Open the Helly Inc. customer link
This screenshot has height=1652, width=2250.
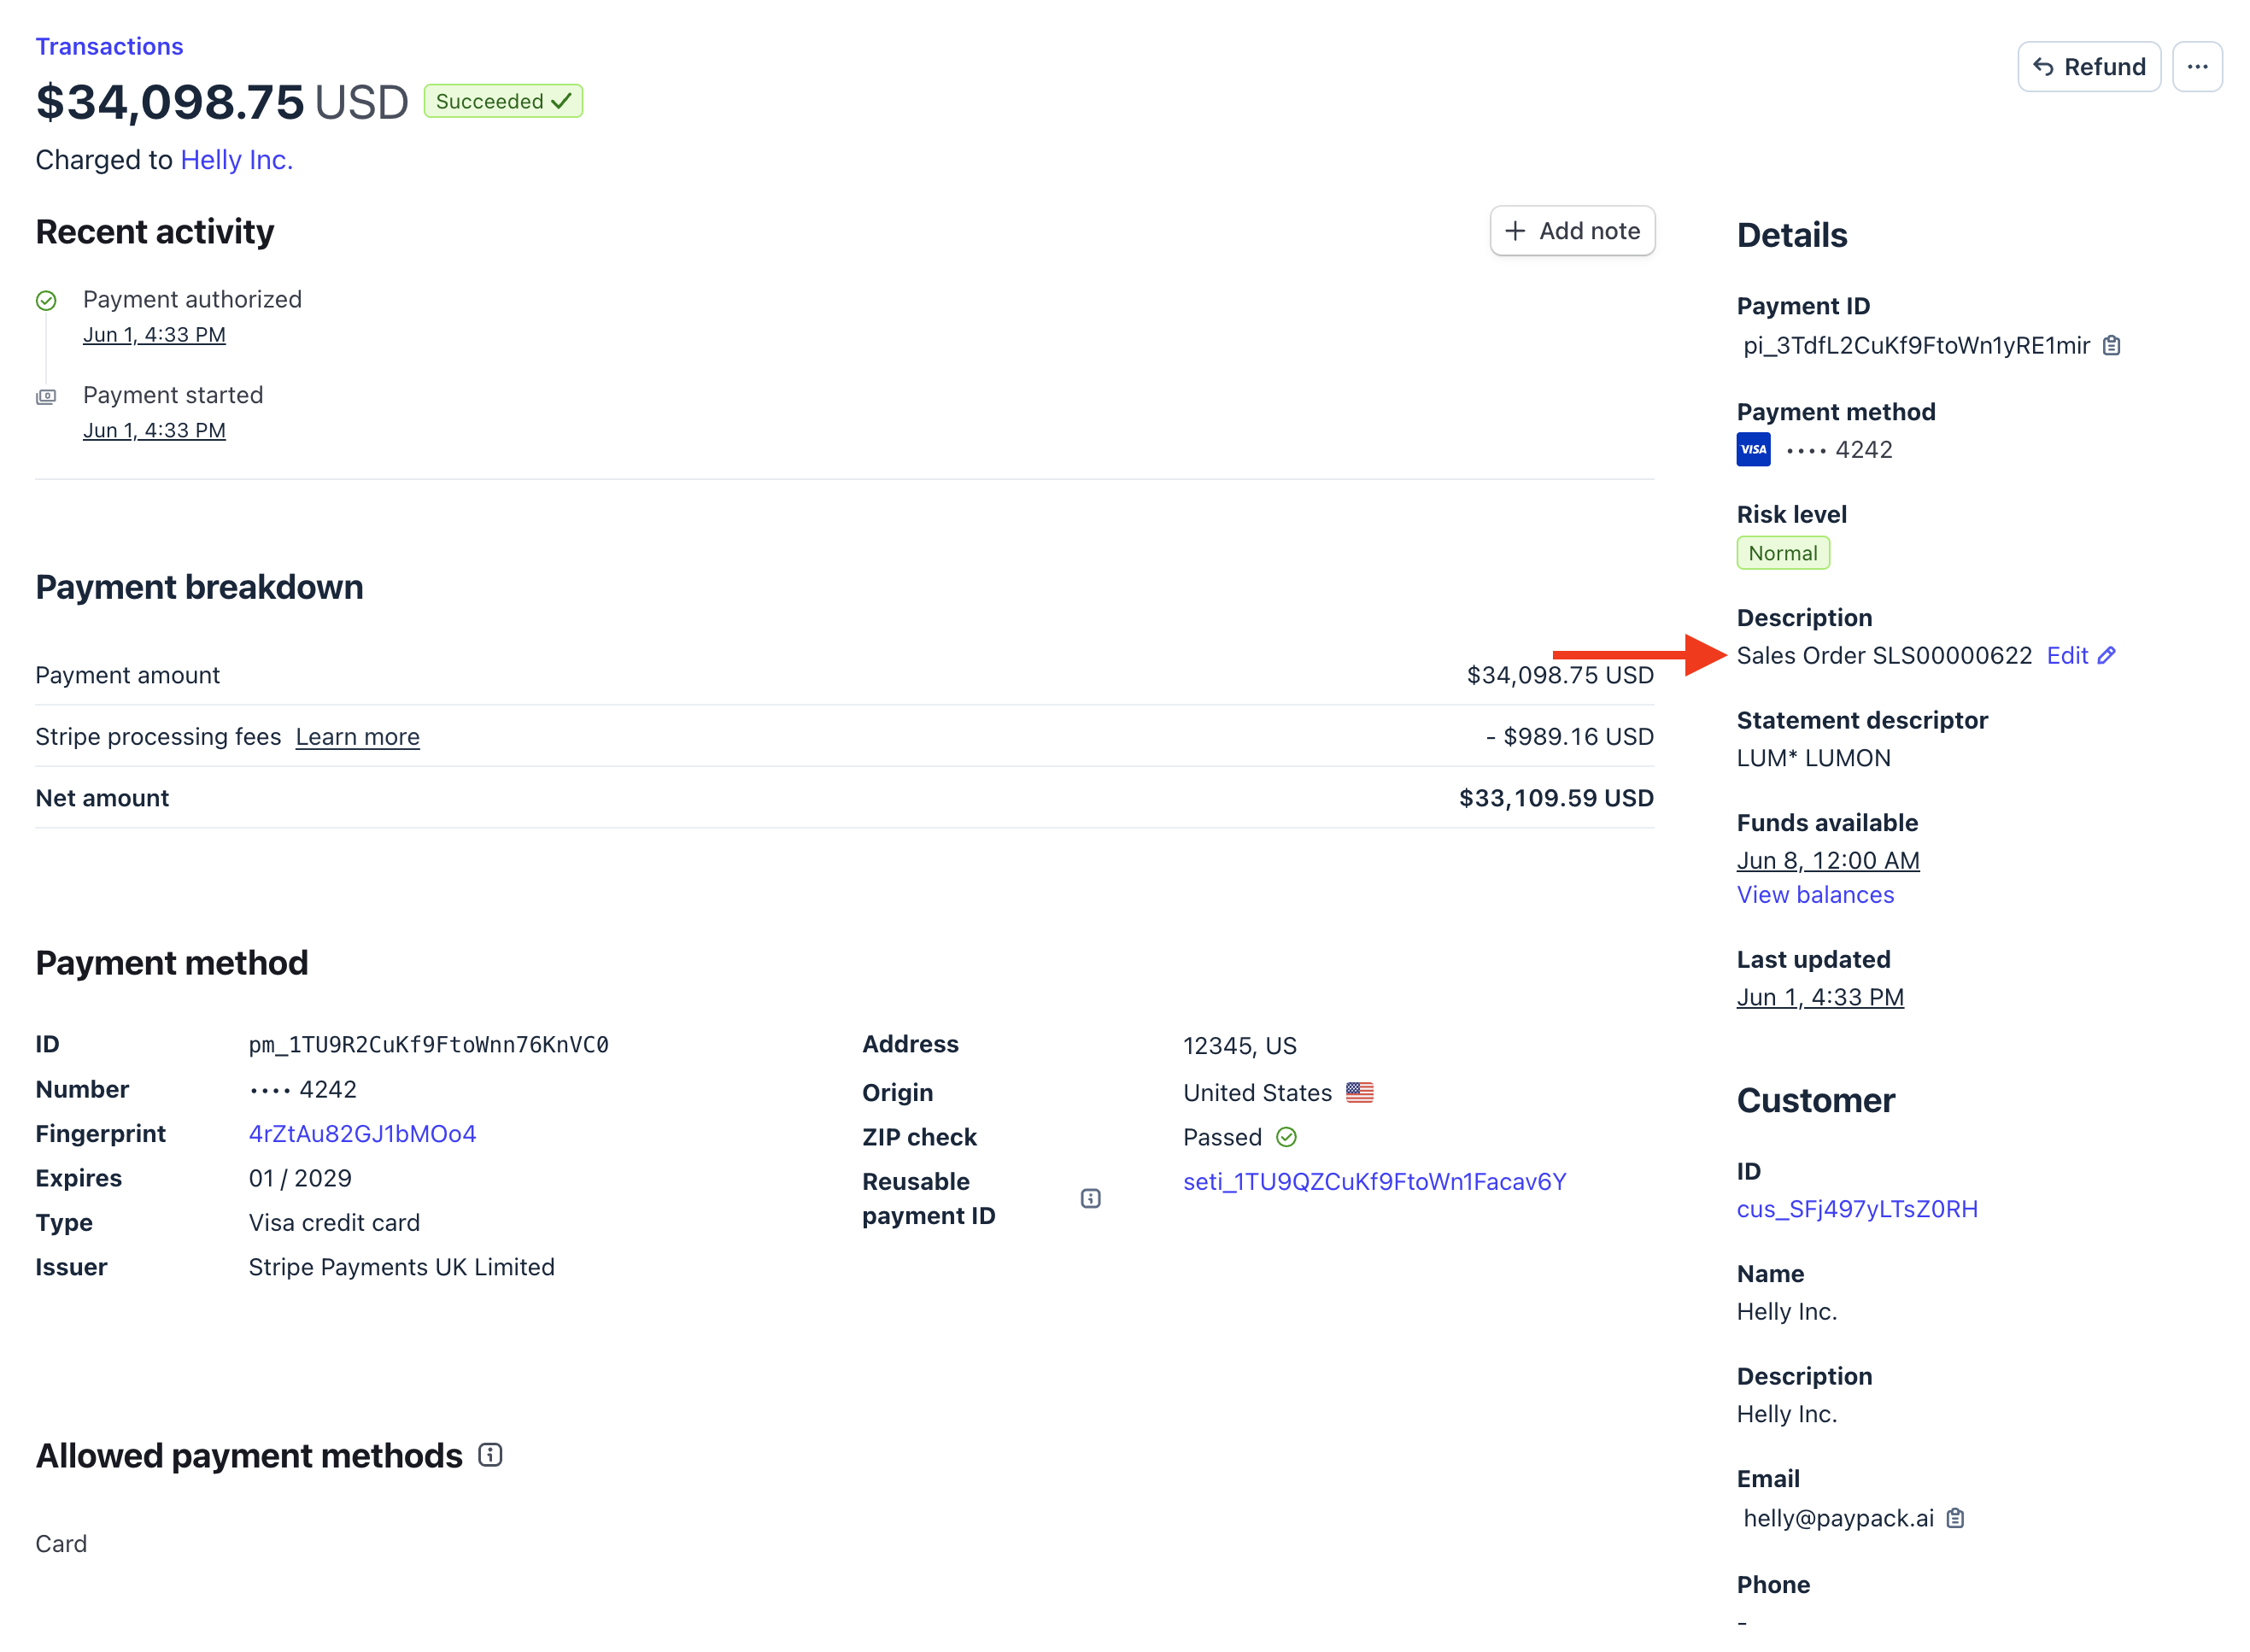(x=236, y=160)
